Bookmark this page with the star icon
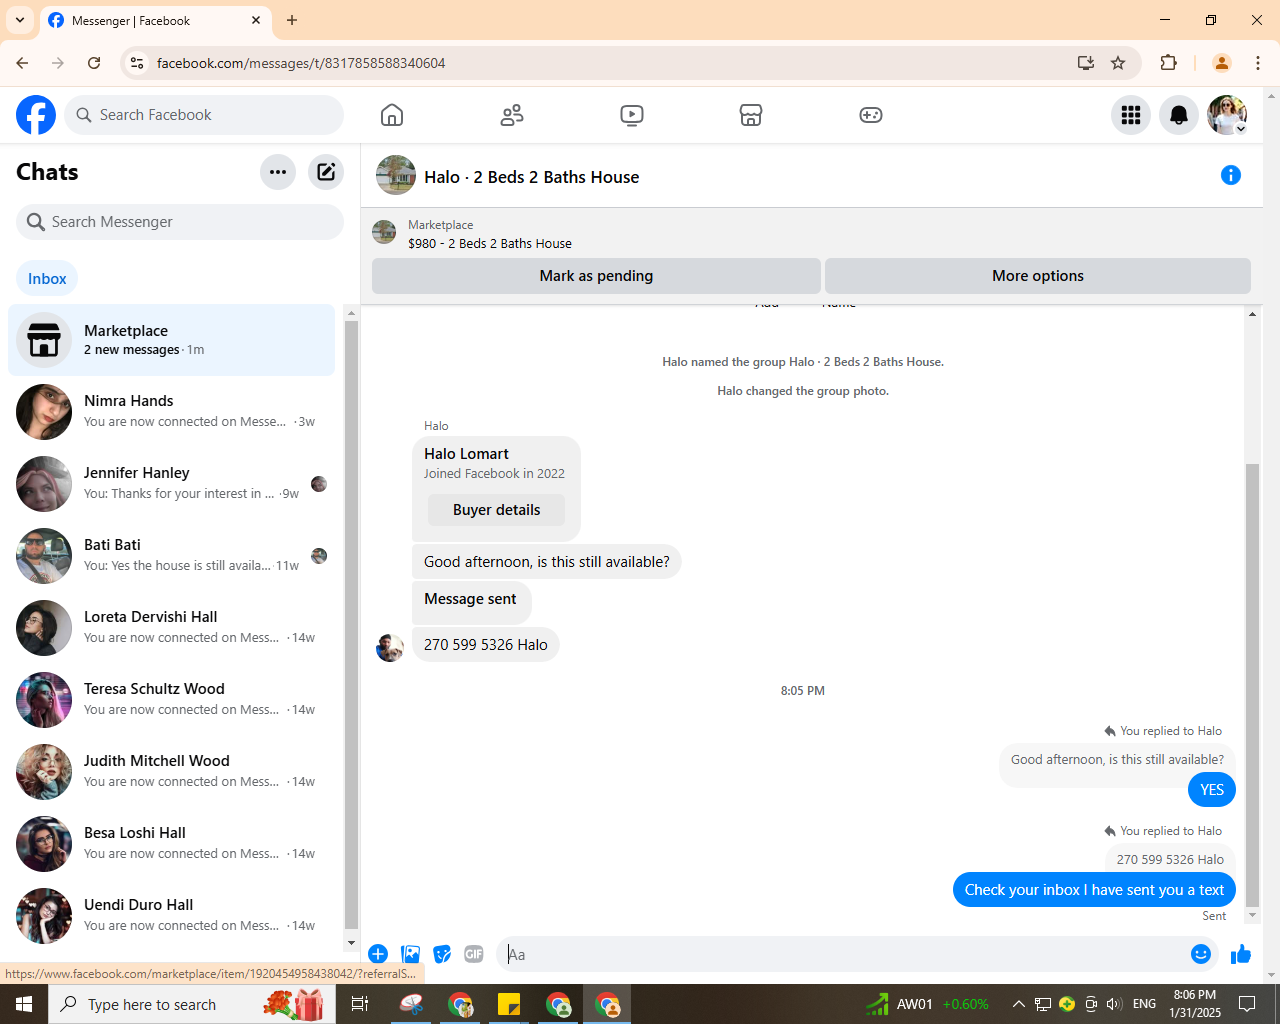This screenshot has width=1280, height=1024. (1118, 63)
